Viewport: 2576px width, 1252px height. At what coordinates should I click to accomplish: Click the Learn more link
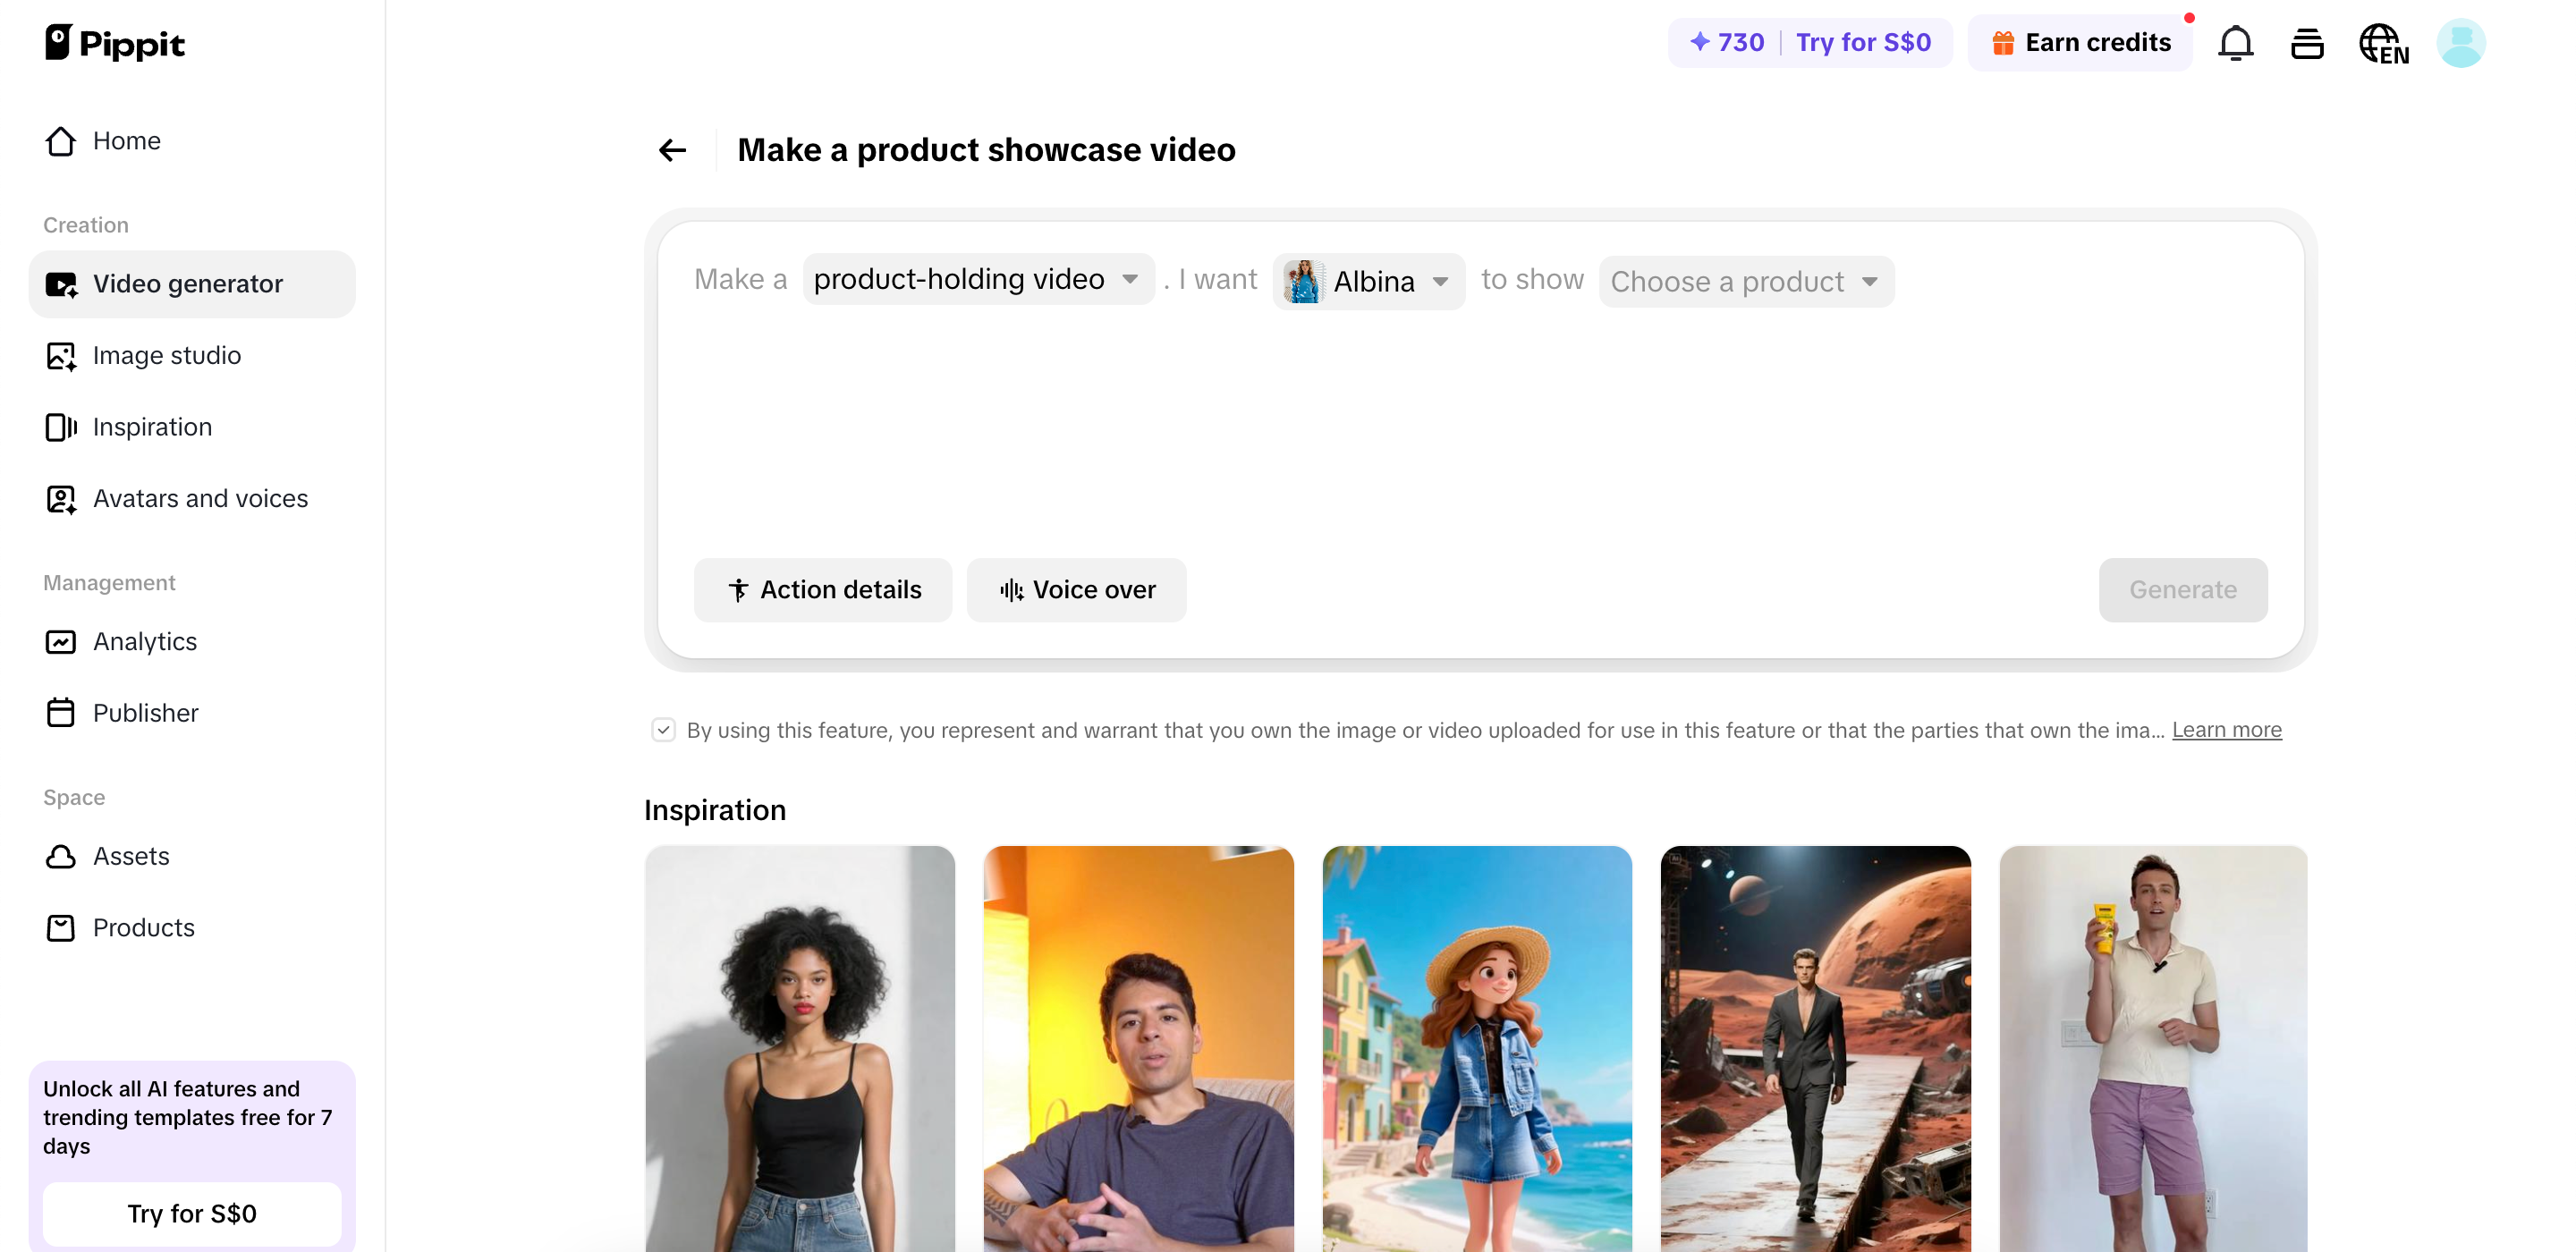pos(2227,730)
